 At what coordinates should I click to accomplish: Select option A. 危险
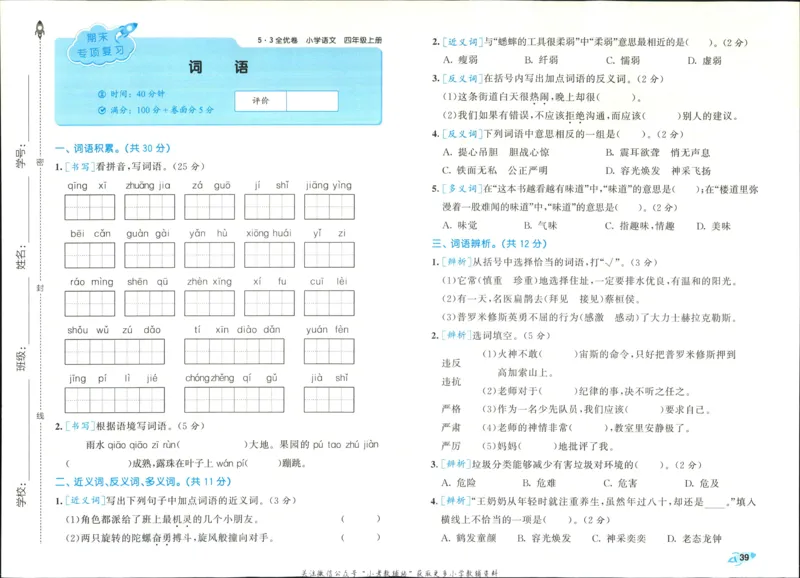459,483
